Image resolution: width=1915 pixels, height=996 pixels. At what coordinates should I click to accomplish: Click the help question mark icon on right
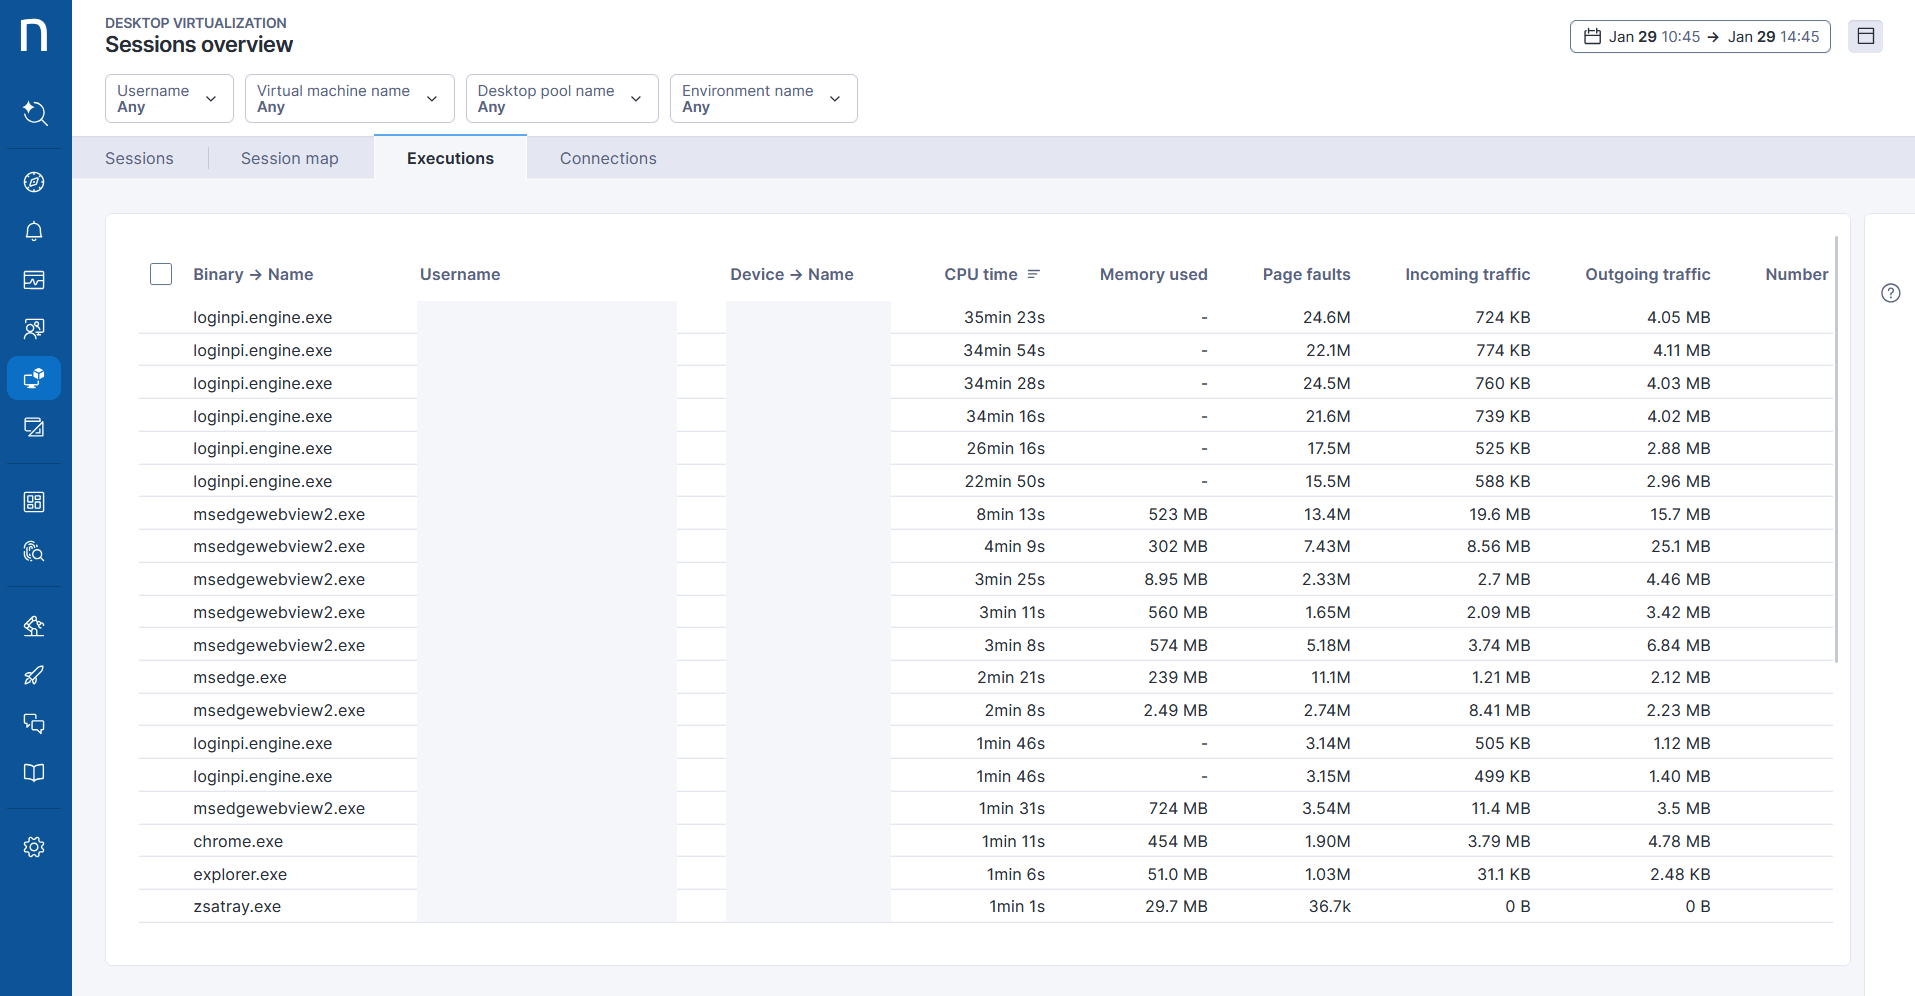(x=1891, y=293)
